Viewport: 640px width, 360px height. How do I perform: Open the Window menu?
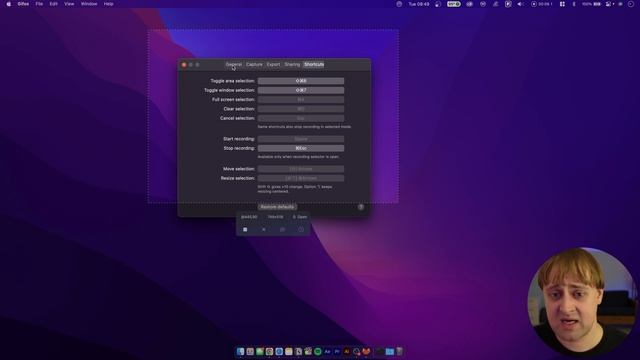tap(89, 4)
